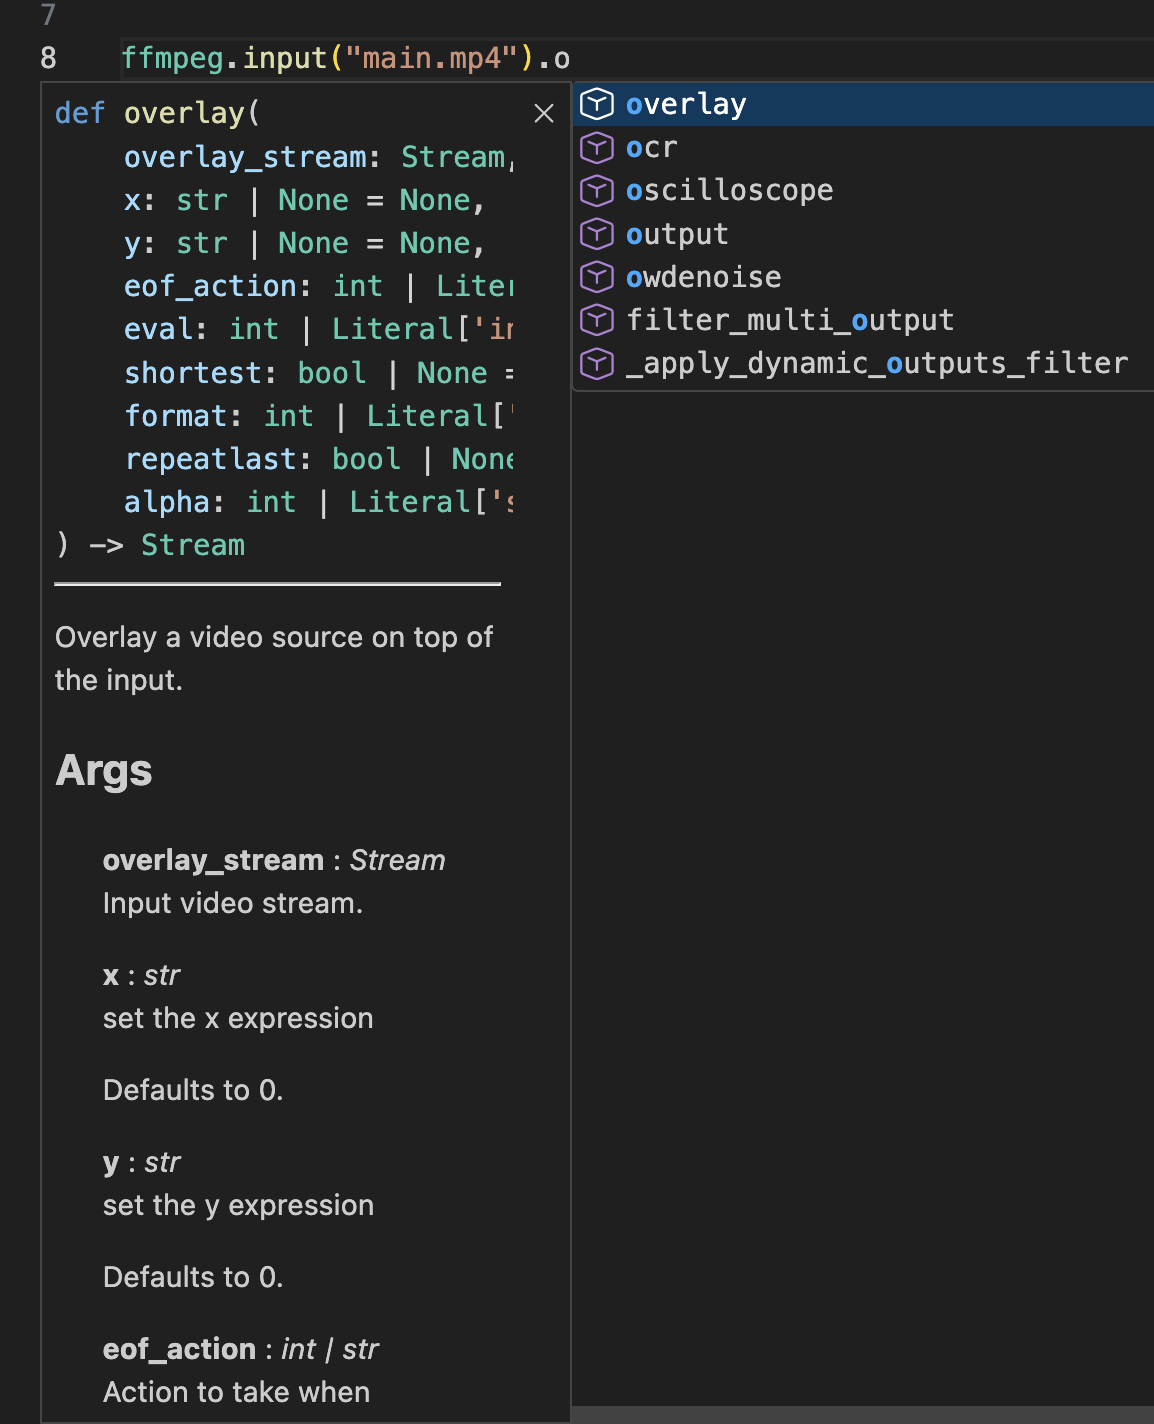Screen dimensions: 1154x1424
Task: Select the overlay autocomplete suggestion
Action: pyautogui.click(x=864, y=104)
